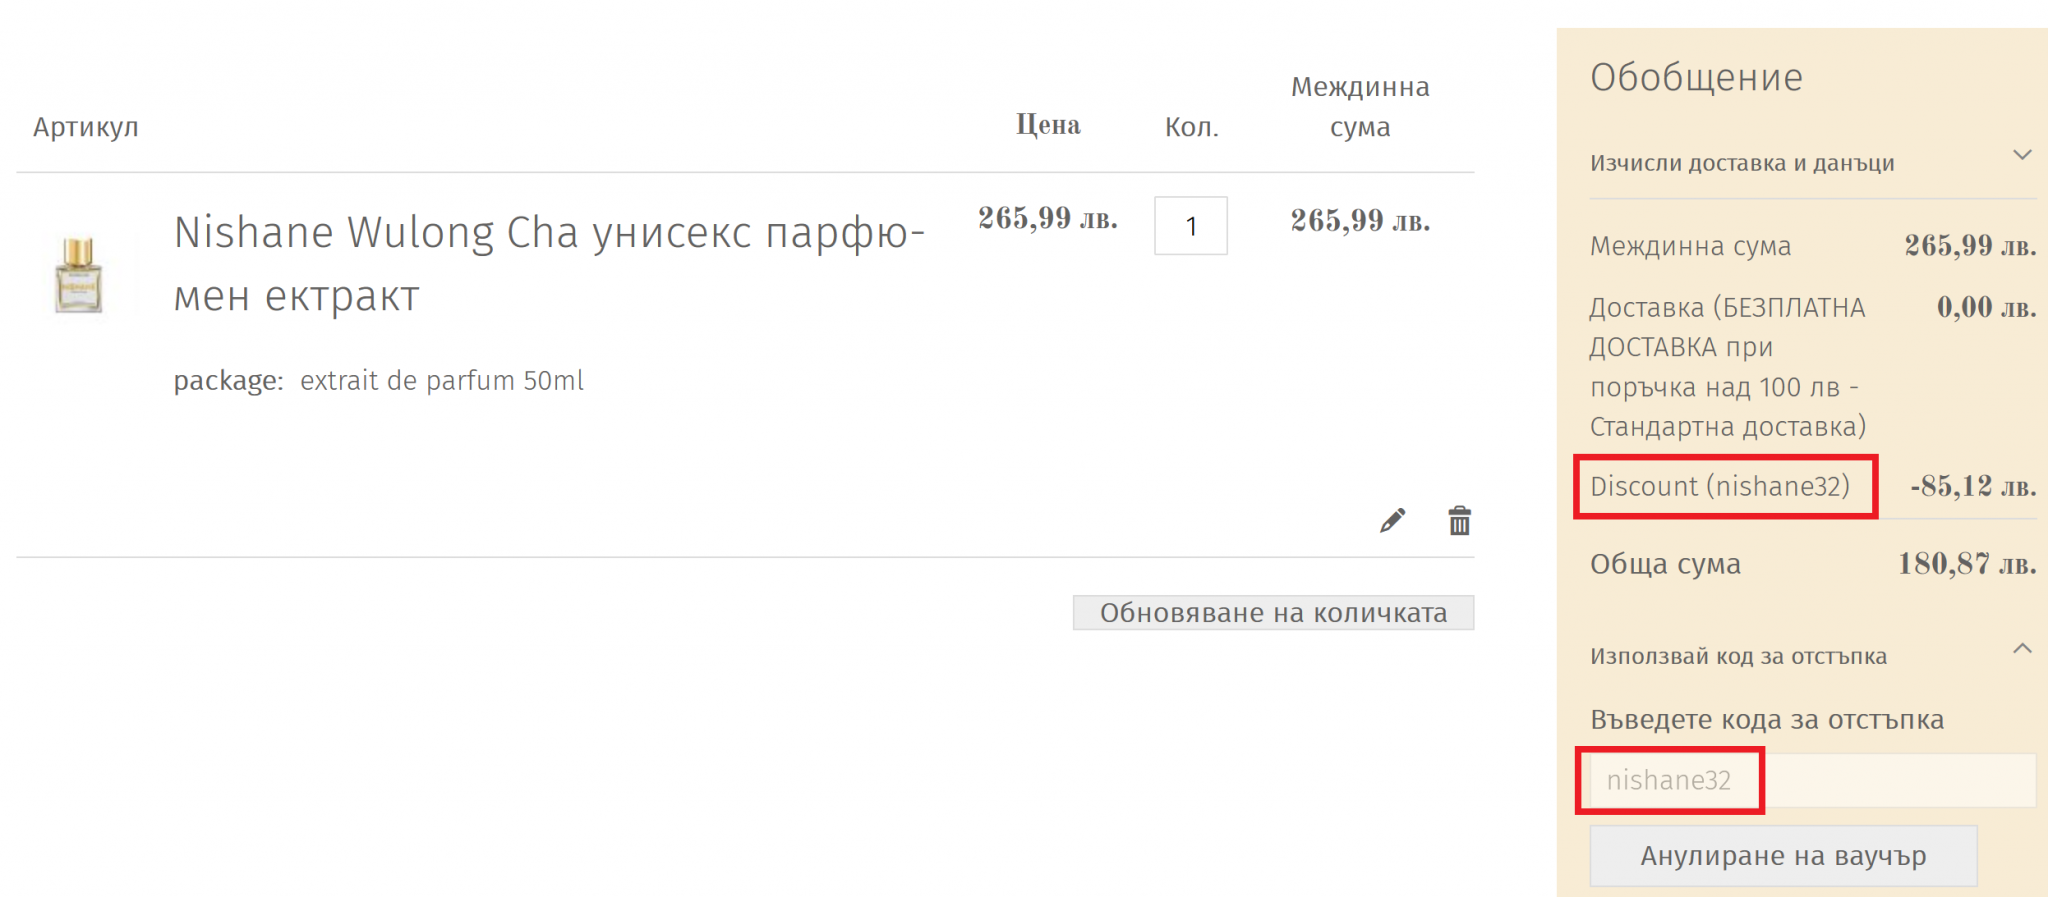This screenshot has height=897, width=2048.
Task: Click the Използвай код за отстъпка label
Action: 1738,656
